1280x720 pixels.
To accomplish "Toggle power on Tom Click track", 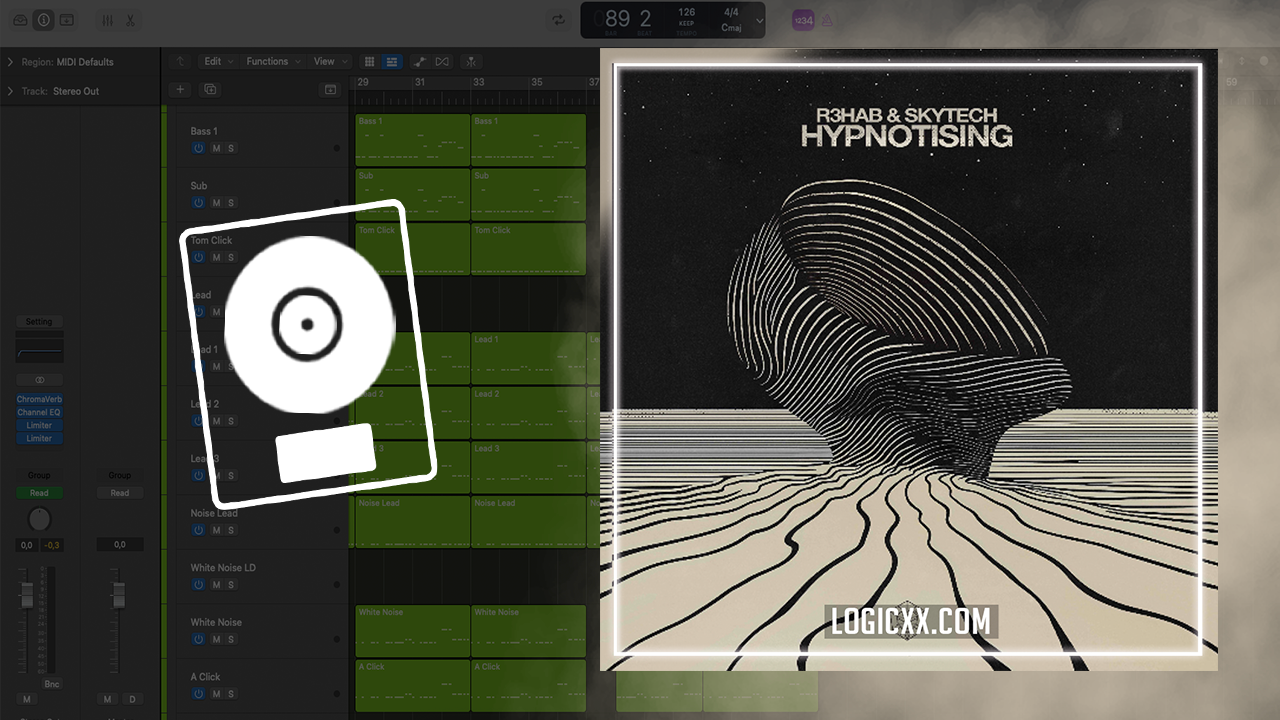I will 198,257.
